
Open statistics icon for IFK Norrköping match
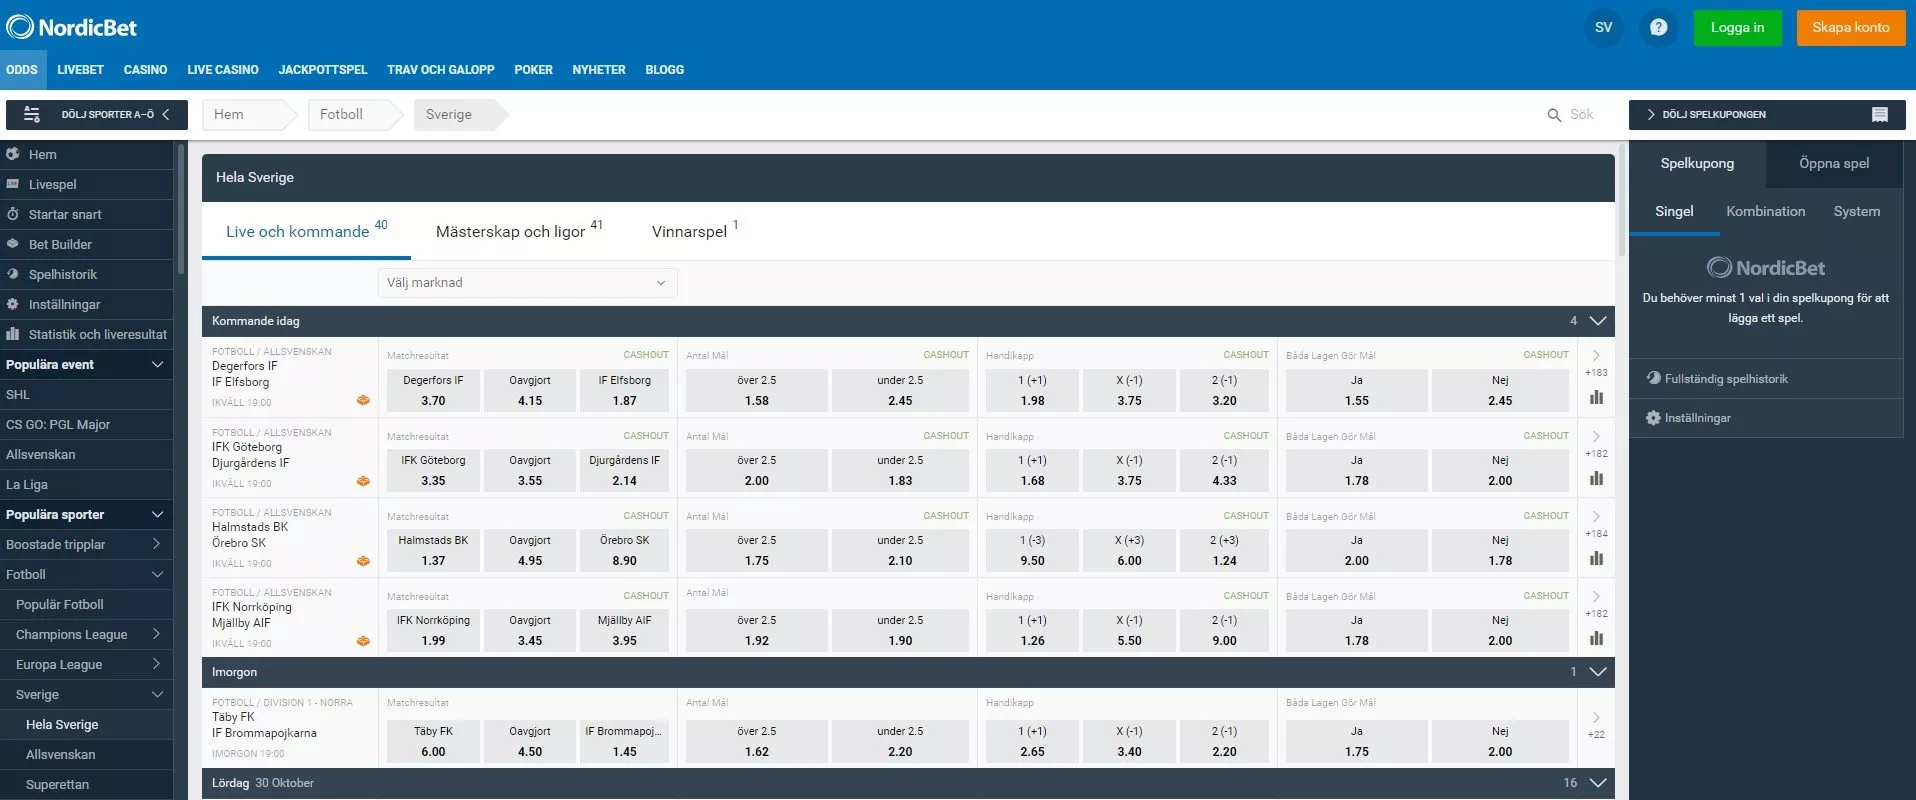pyautogui.click(x=1596, y=638)
